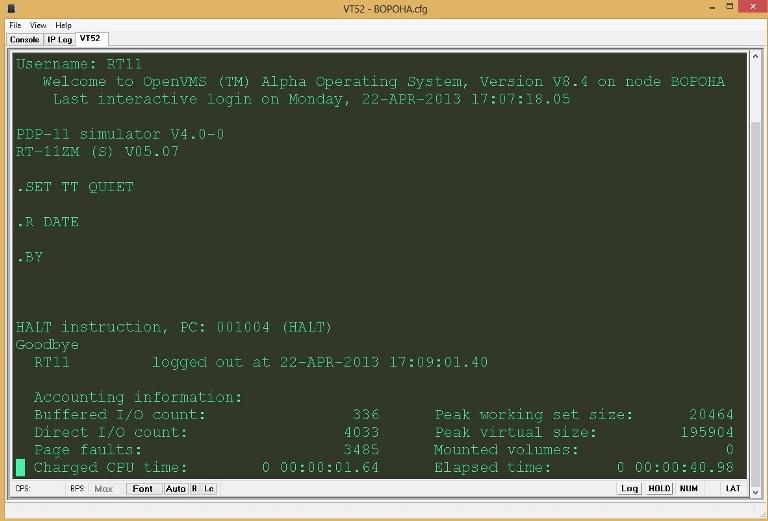Toggle the Auto button in status bar
This screenshot has height=521, width=768.
click(175, 489)
